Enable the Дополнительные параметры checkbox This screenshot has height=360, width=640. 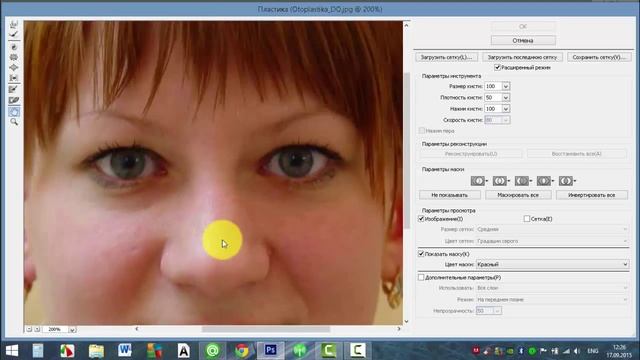coord(421,278)
